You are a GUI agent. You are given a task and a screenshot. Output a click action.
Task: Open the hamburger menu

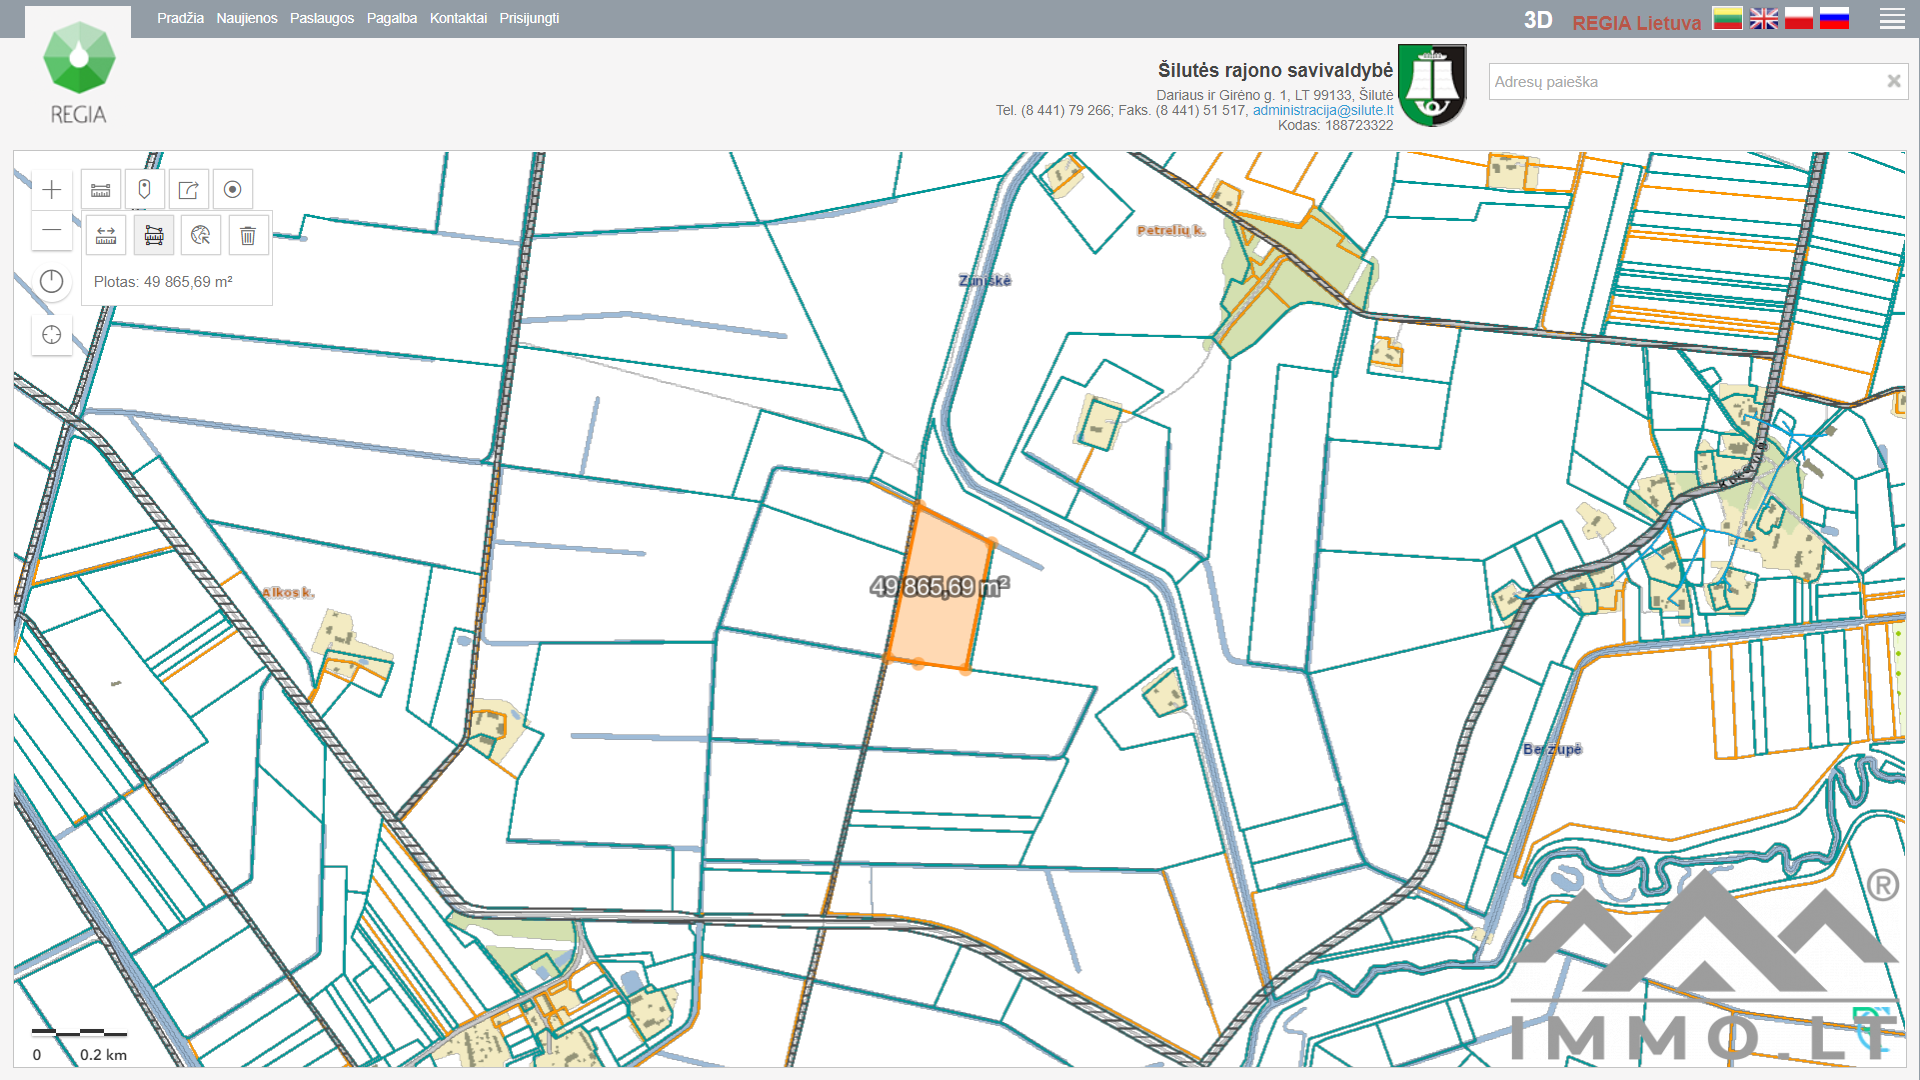click(x=1891, y=19)
